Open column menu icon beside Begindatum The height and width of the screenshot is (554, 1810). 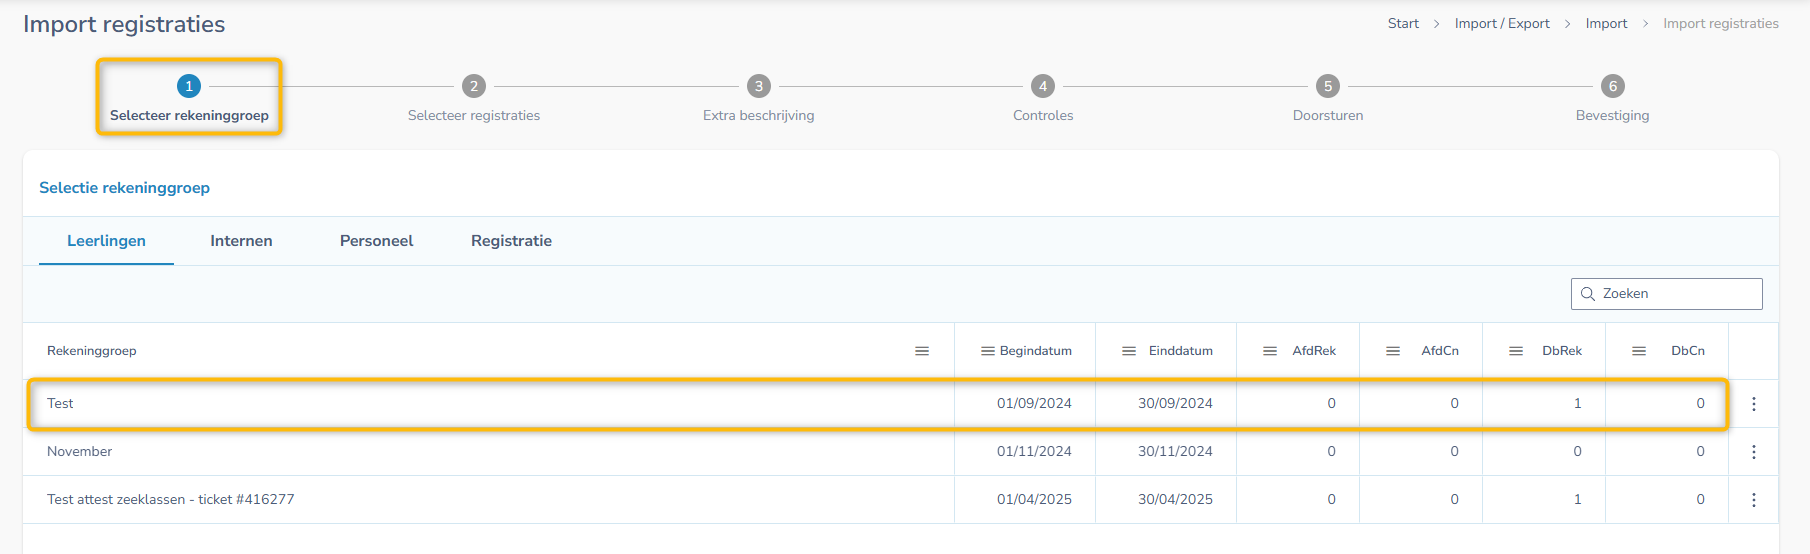click(987, 351)
